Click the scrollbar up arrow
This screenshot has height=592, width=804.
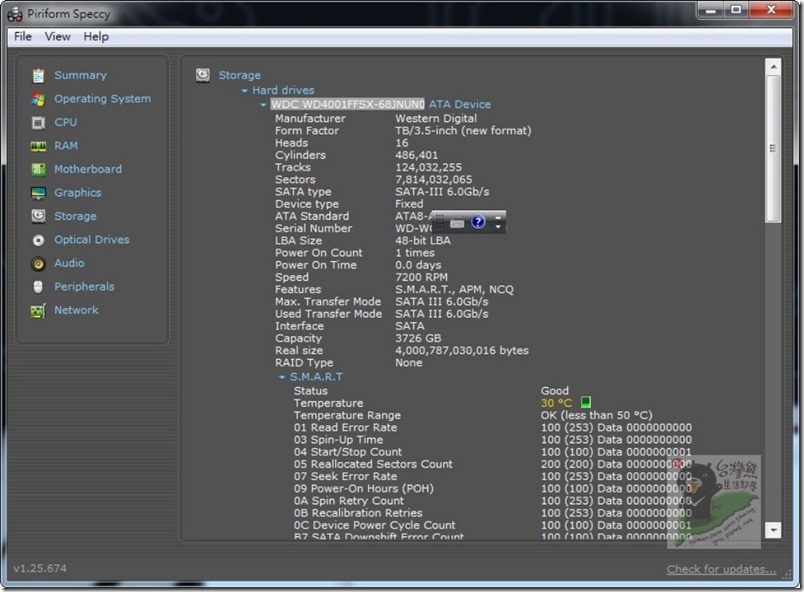point(773,67)
